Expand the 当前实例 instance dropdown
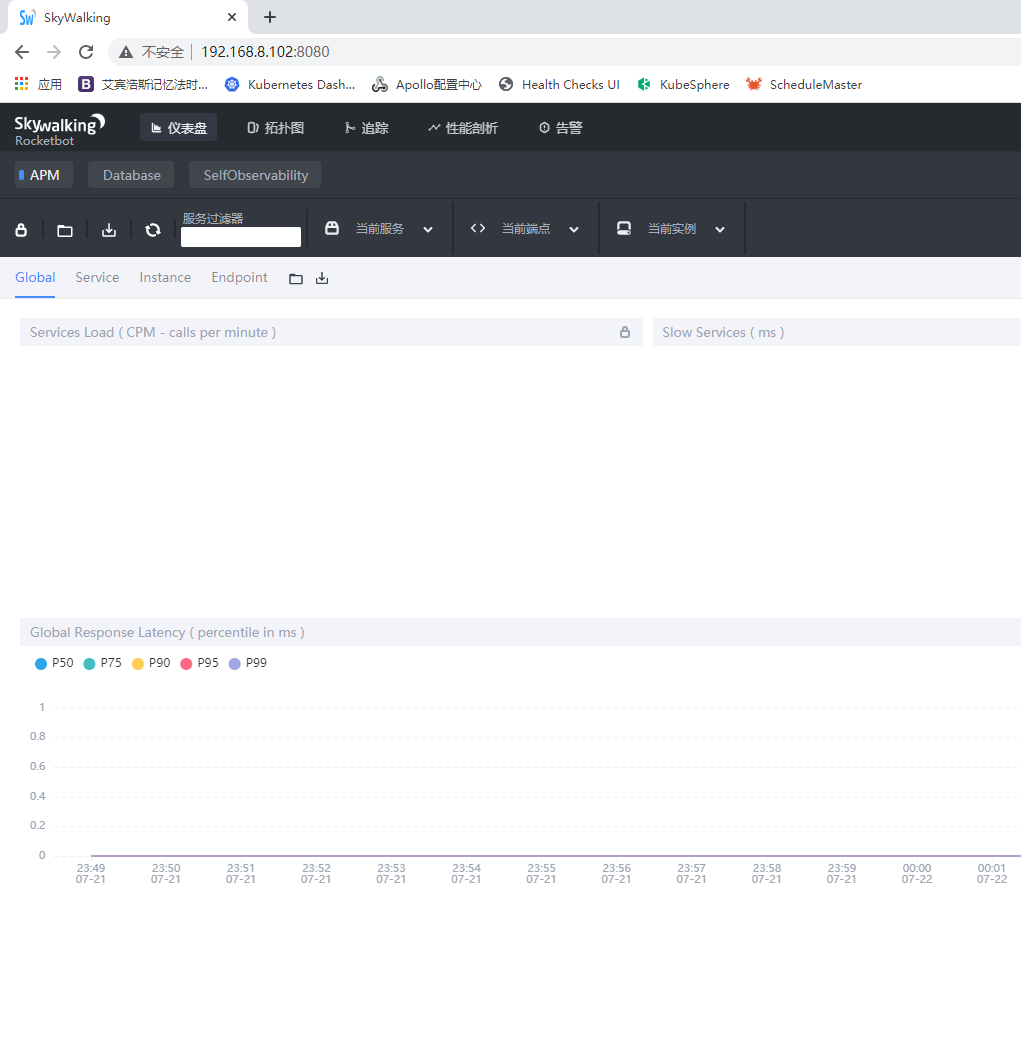The image size is (1021, 1053). click(x=720, y=228)
